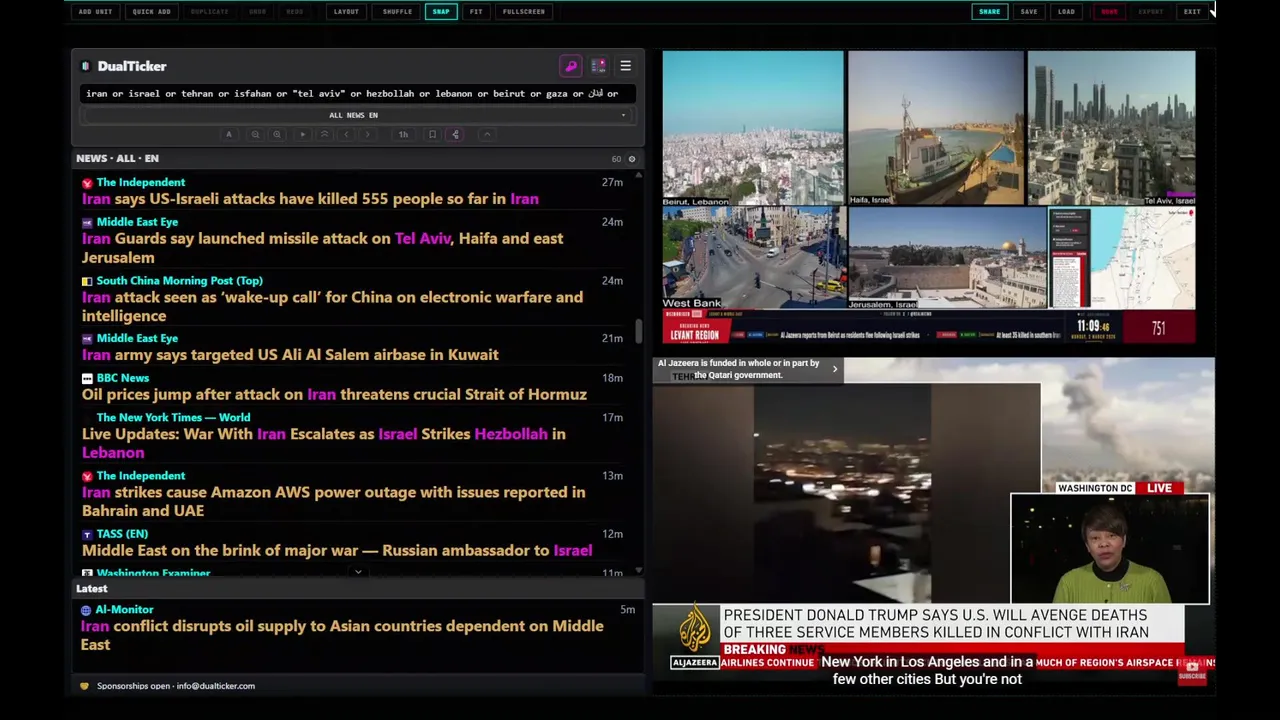Image resolution: width=1280 pixels, height=720 pixels.
Task: Click the LOAD button
Action: pyautogui.click(x=1066, y=12)
